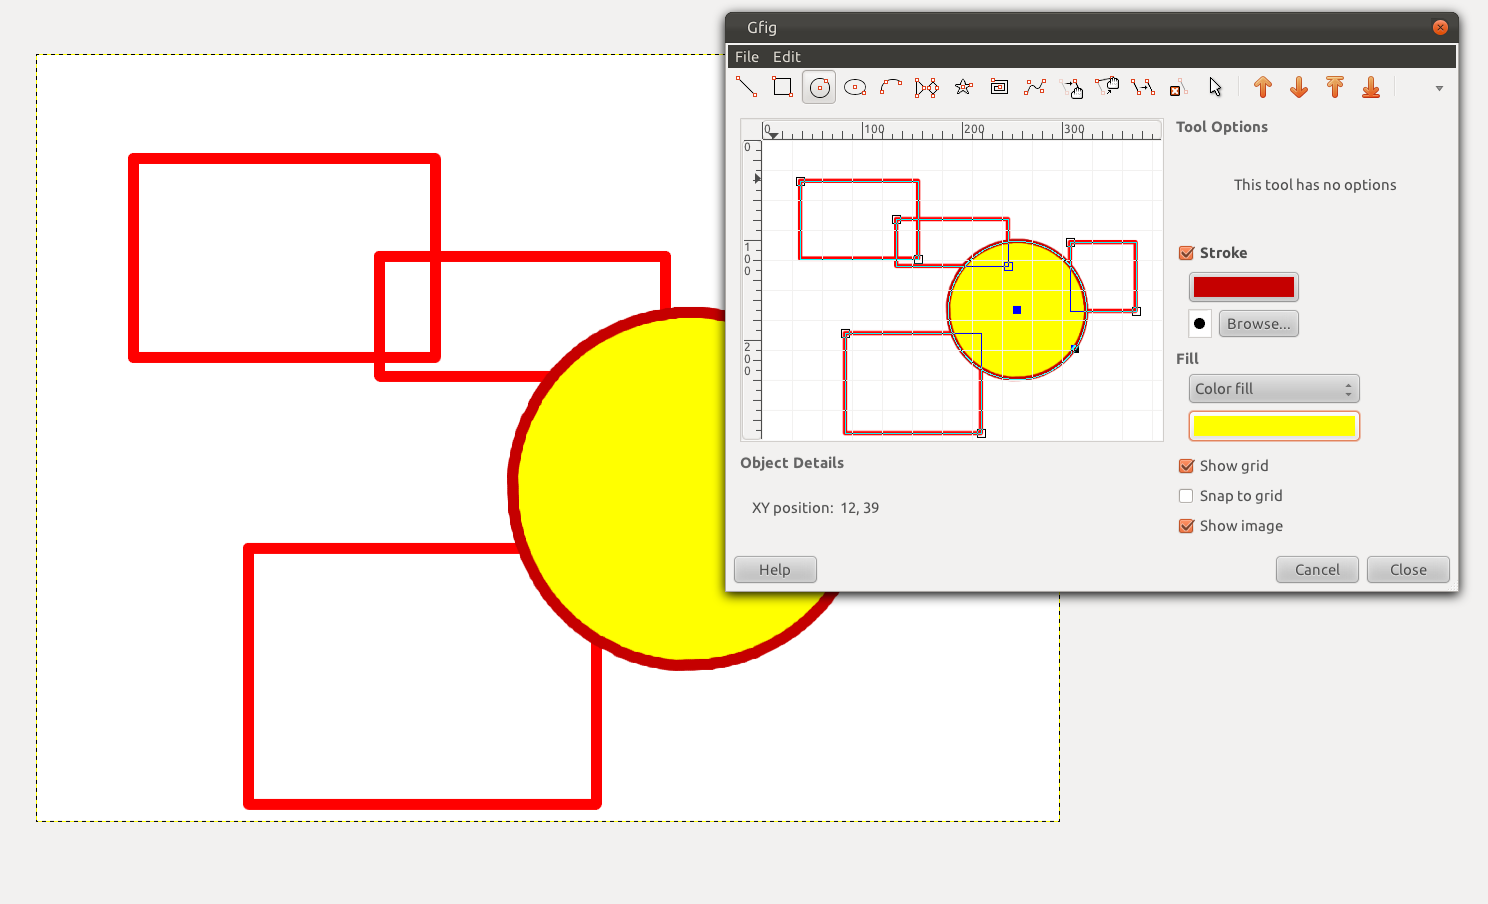Image resolution: width=1488 pixels, height=904 pixels.
Task: Send selected object to the bottom
Action: pyautogui.click(x=1371, y=87)
